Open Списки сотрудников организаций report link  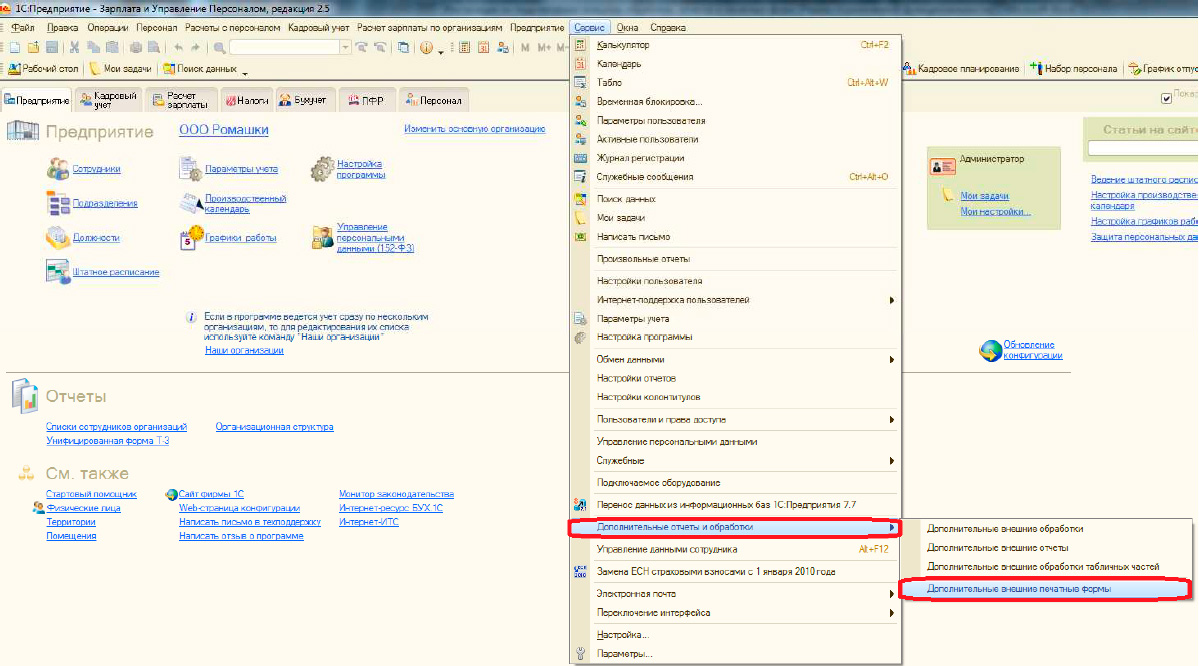point(116,427)
